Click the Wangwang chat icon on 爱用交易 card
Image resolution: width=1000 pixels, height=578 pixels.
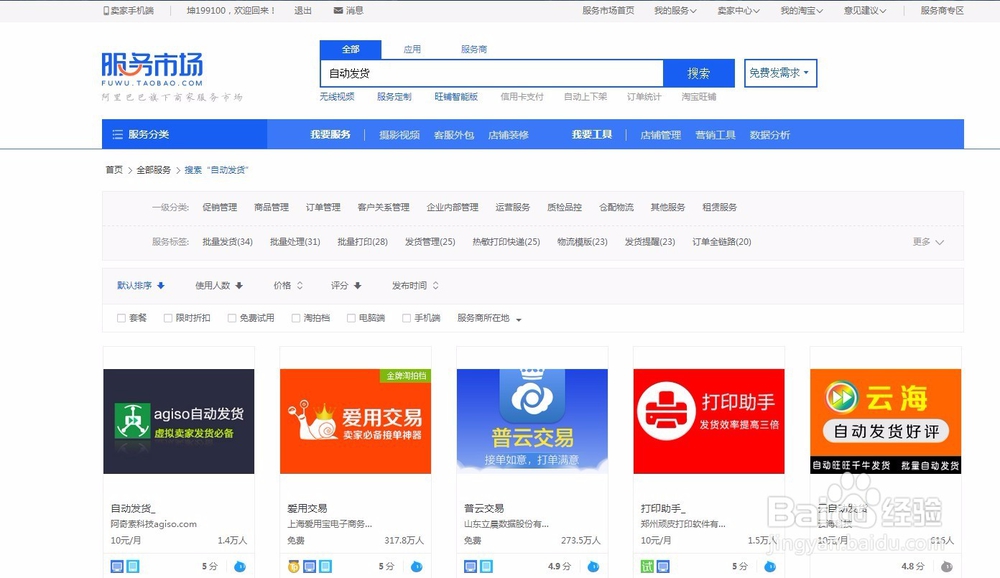click(x=416, y=566)
